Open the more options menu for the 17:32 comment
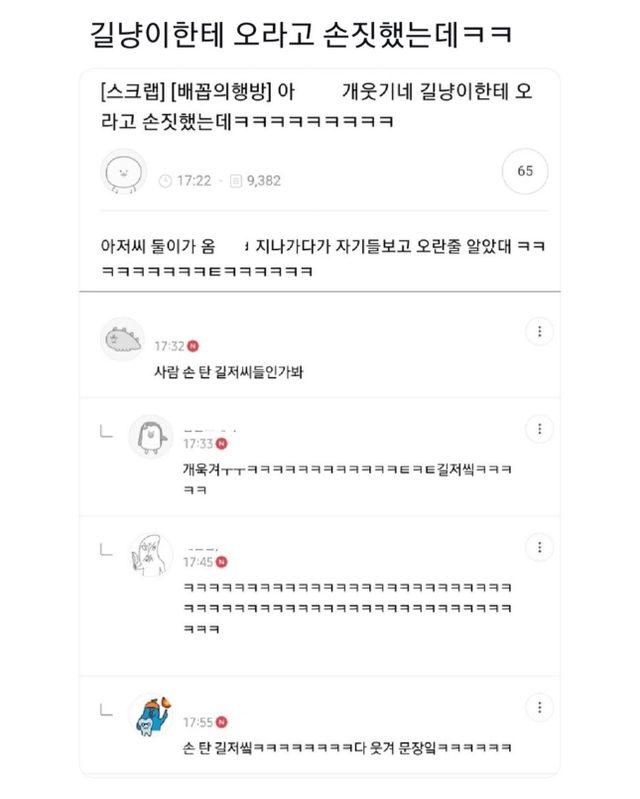Viewport: 640px width, 799px height. tap(539, 332)
